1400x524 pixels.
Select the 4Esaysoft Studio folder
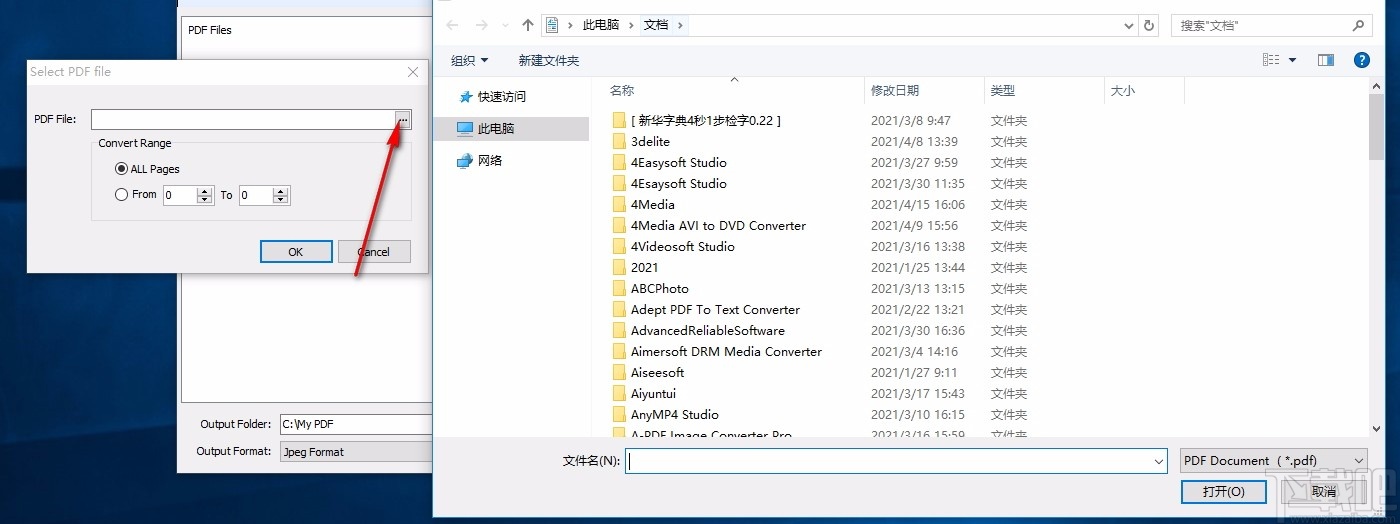[x=679, y=184]
